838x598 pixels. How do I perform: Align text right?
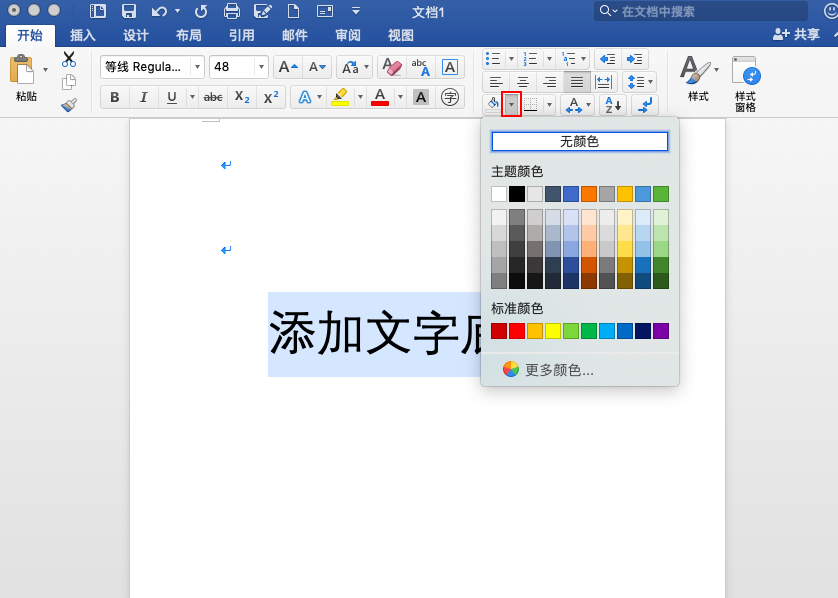pos(549,82)
